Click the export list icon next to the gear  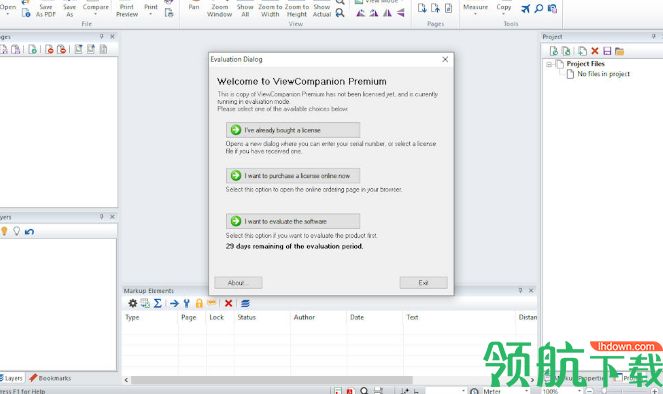point(145,303)
